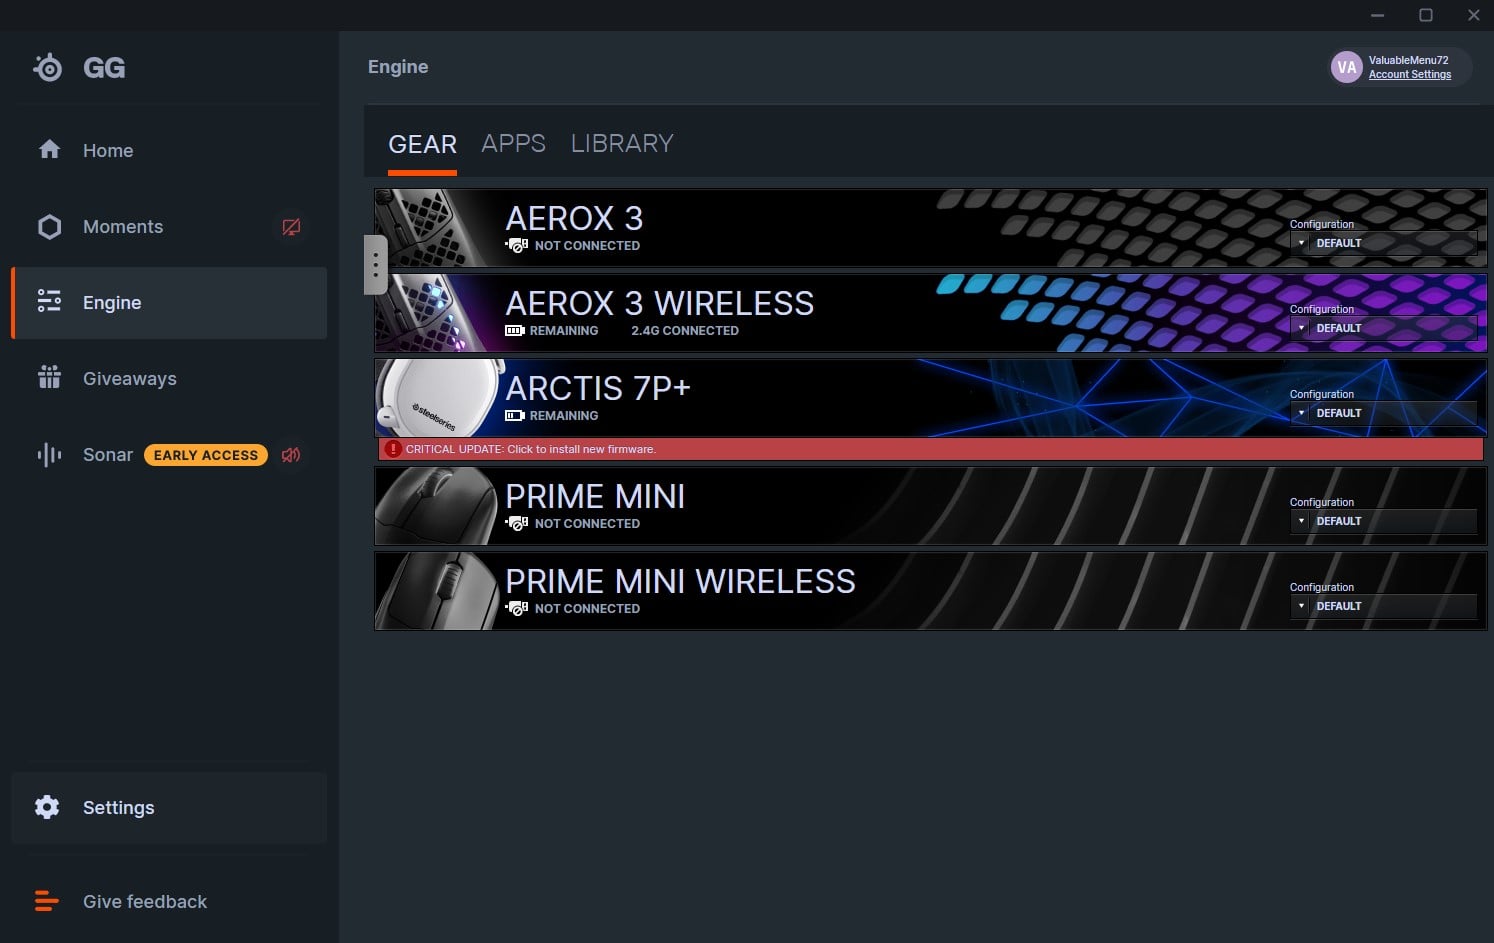Click the PRIME MINI WIRELESS mouse thumbnail

pos(436,591)
